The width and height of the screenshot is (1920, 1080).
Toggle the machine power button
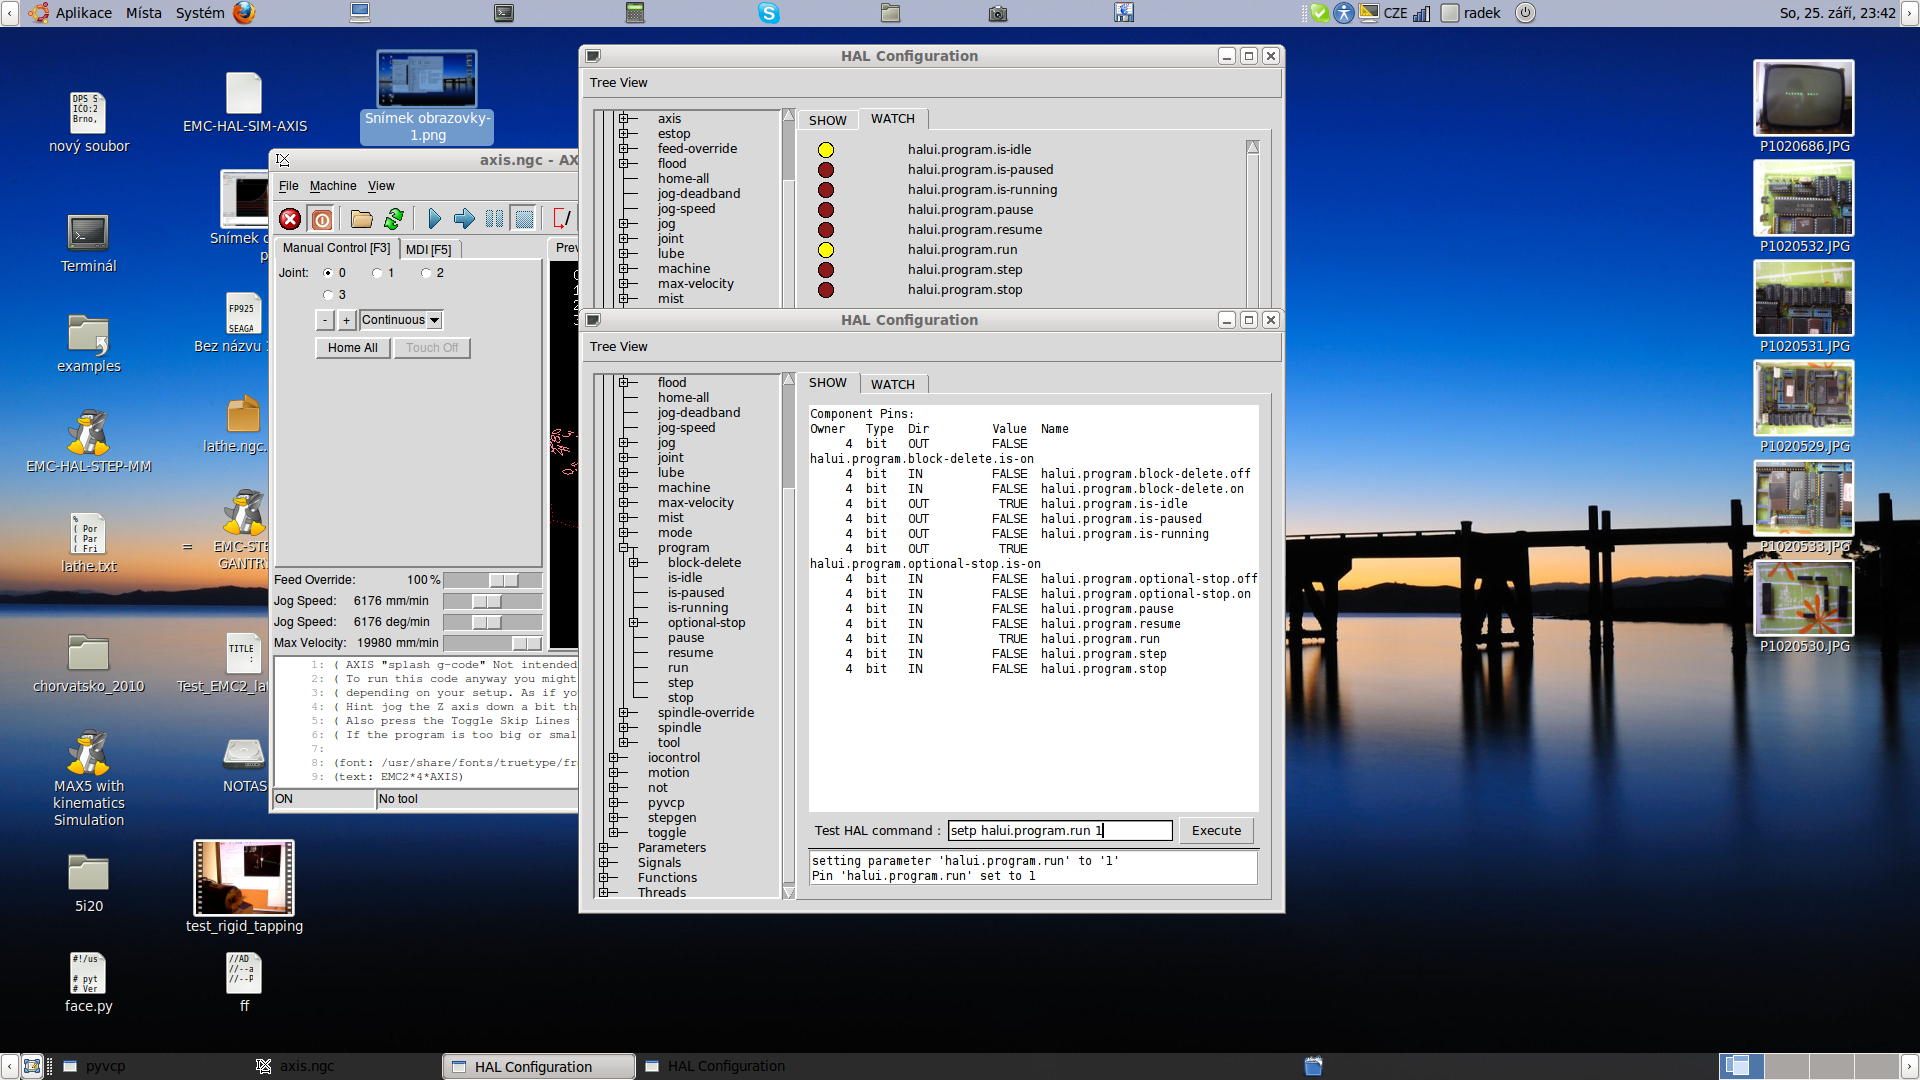[x=322, y=219]
